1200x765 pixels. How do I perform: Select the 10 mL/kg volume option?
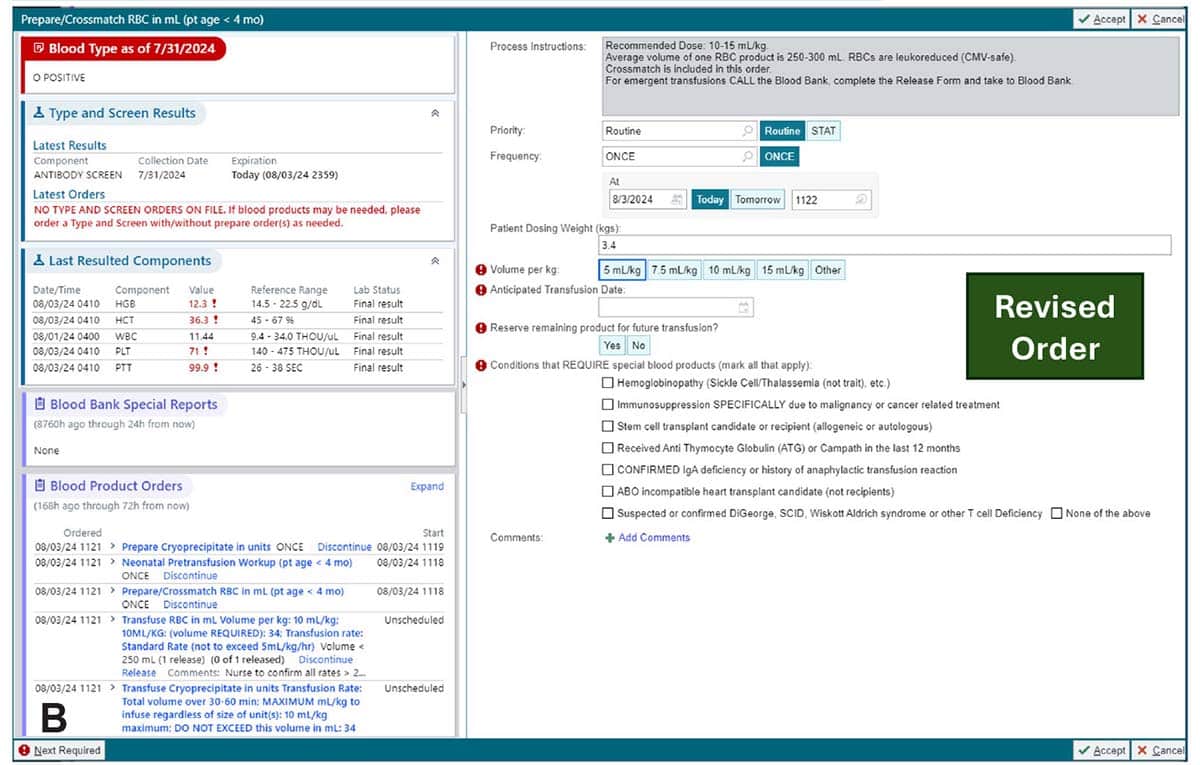click(729, 270)
